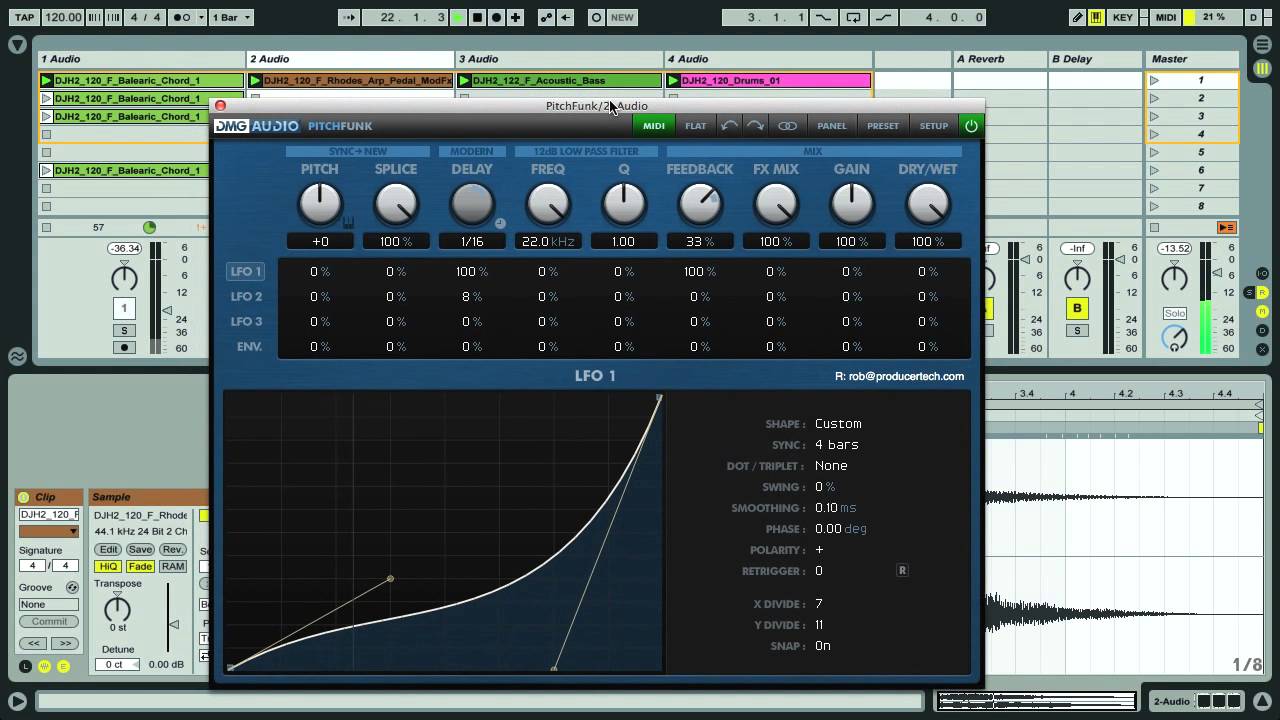Screen dimensions: 1280x720
Task: Toggle the metronome in the transport bar
Action: 181,17
